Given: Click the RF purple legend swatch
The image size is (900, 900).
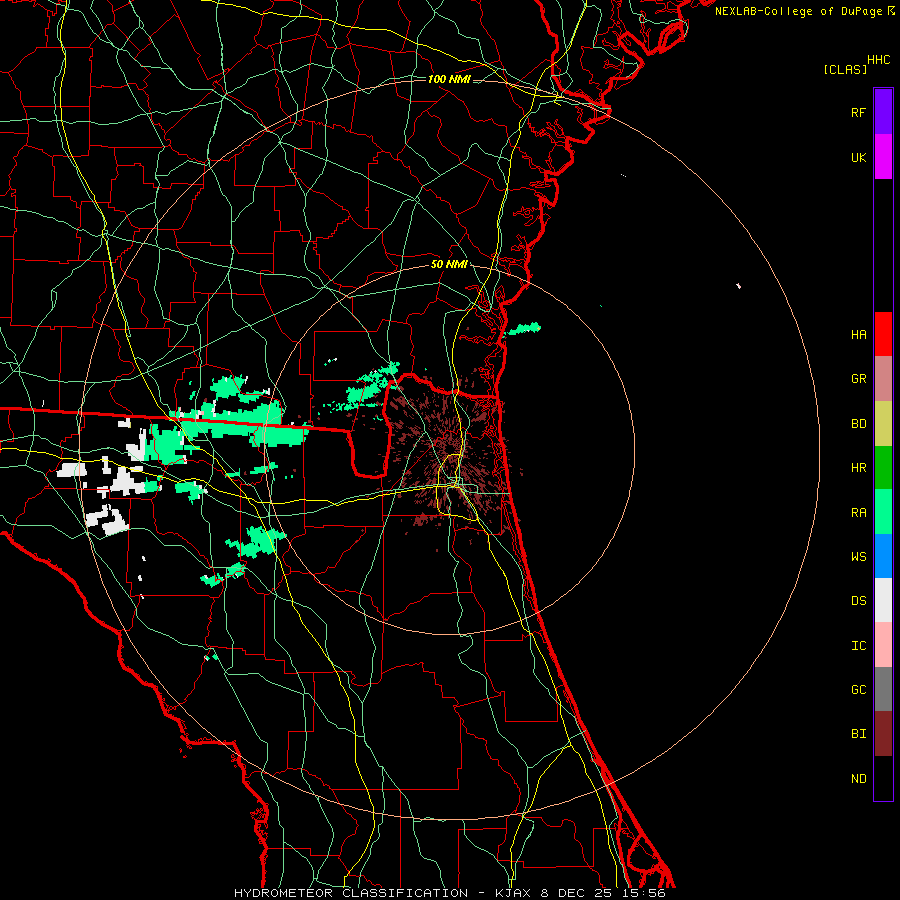Looking at the screenshot, I should point(883,112).
